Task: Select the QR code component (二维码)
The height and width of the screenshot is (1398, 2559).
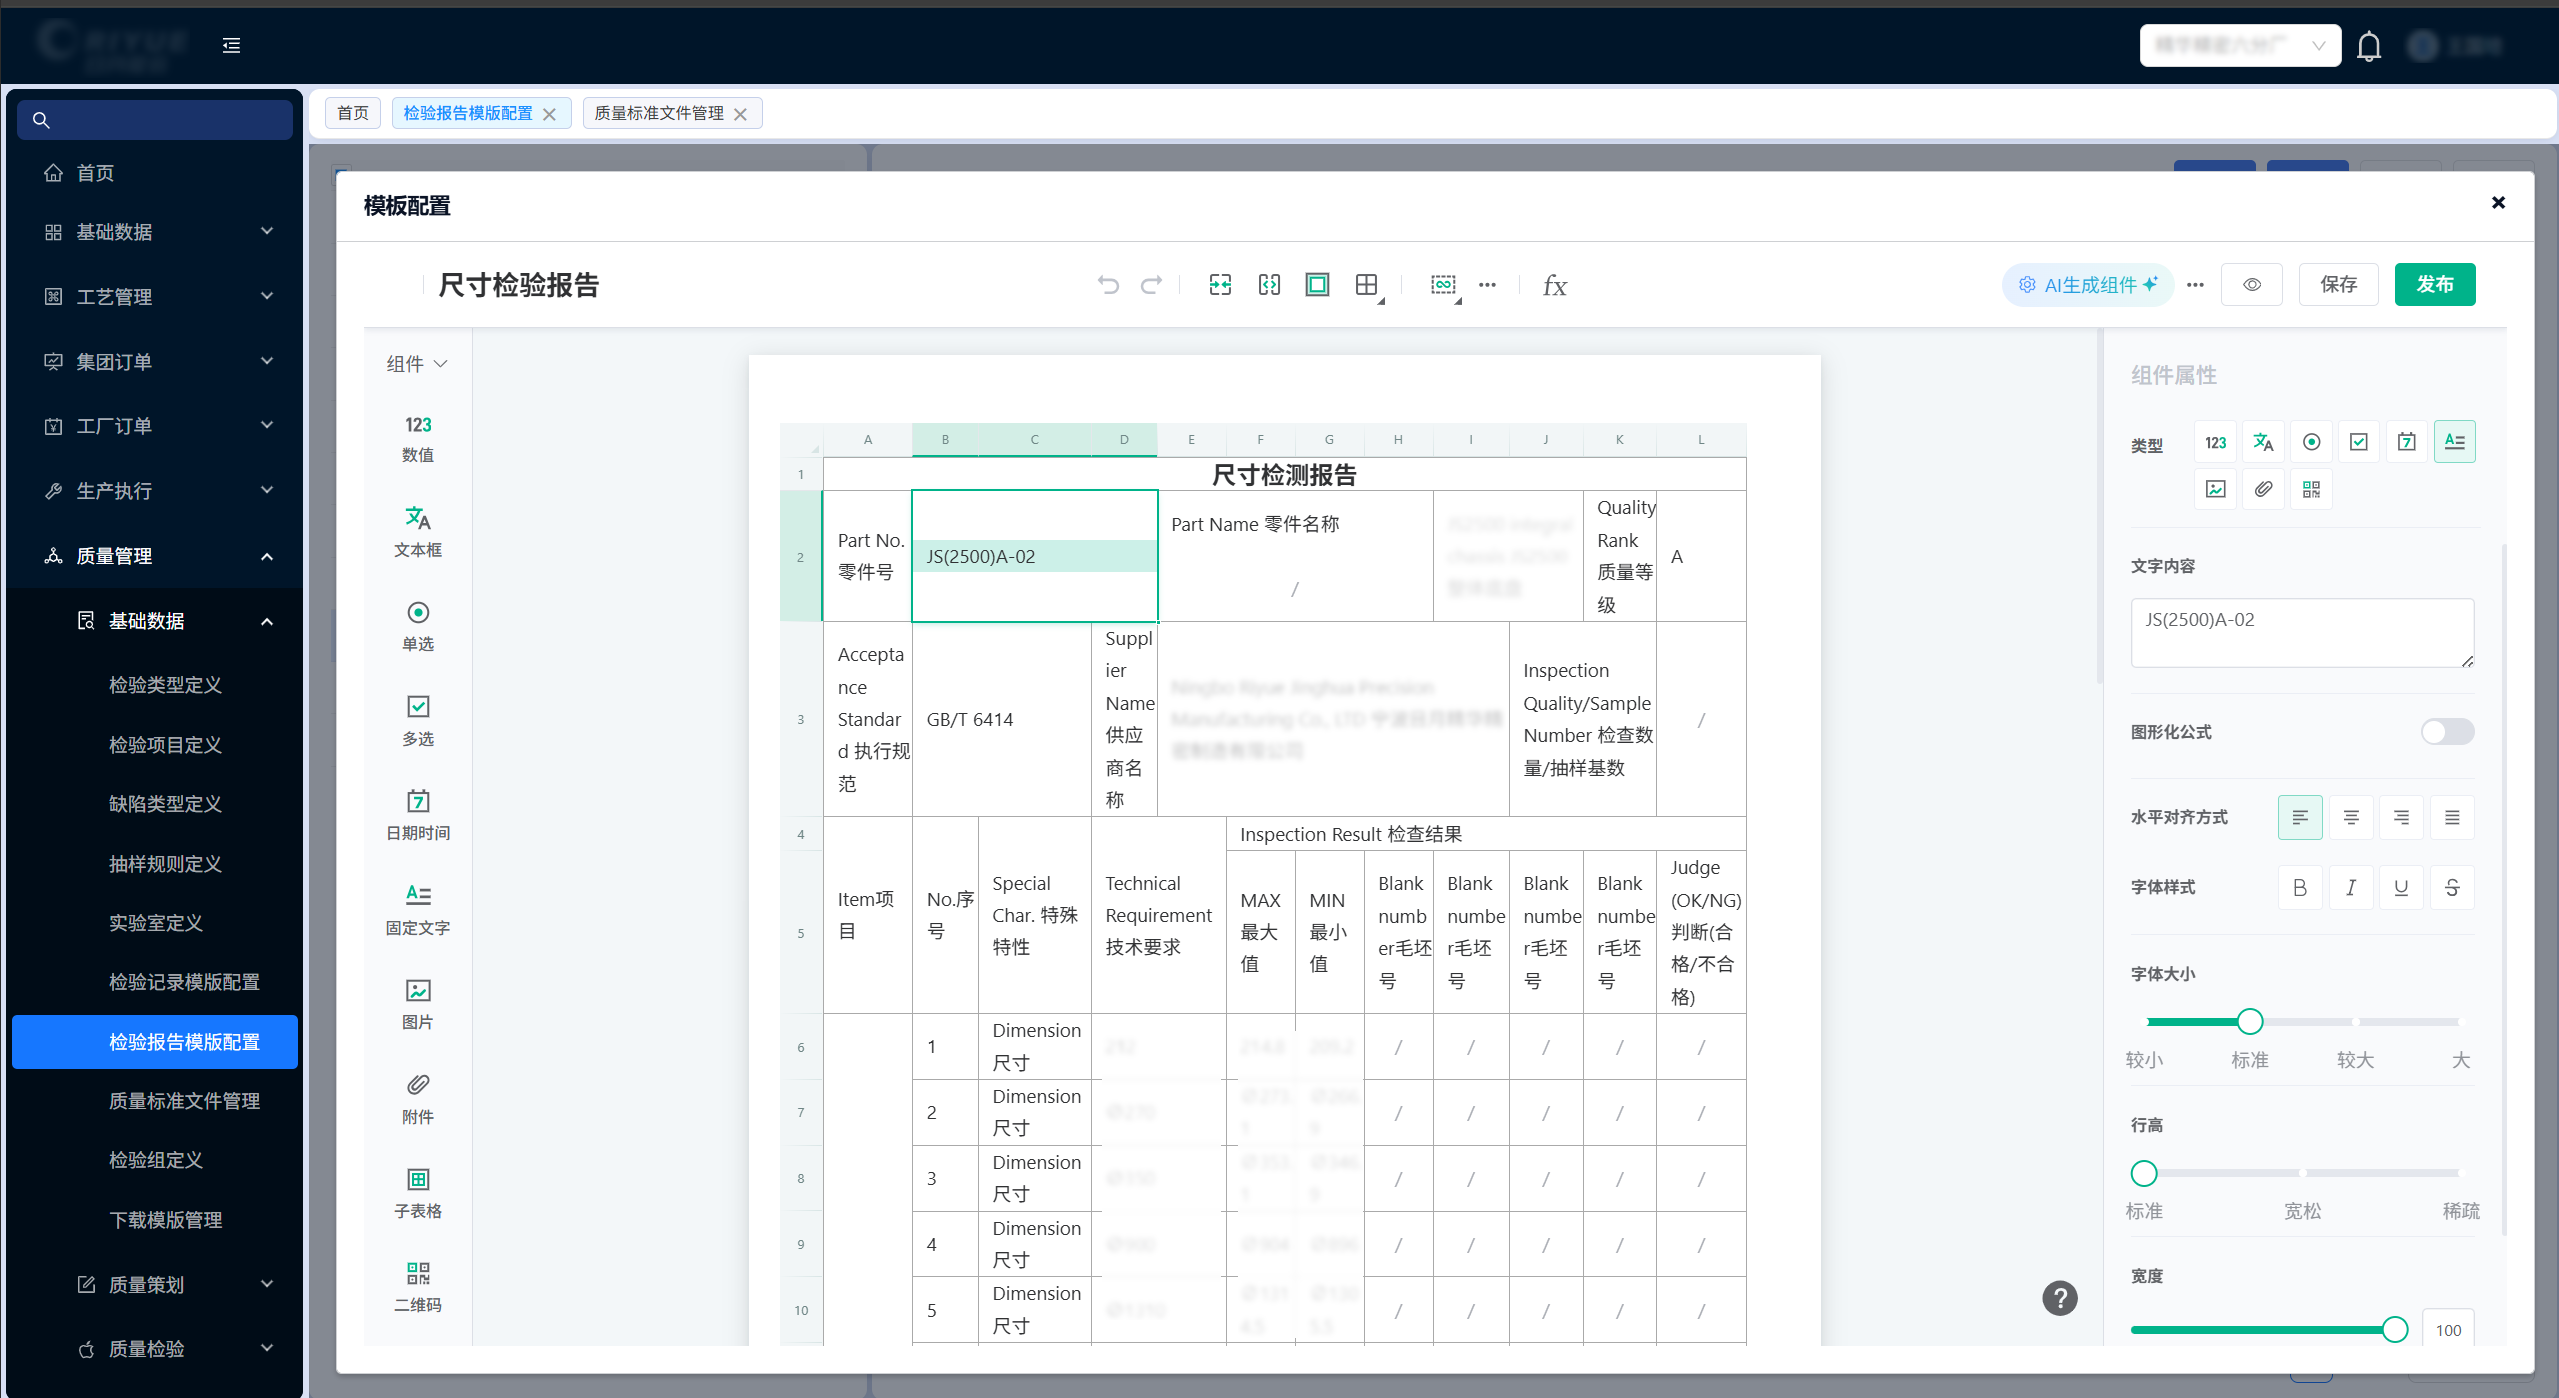Action: coord(417,1285)
